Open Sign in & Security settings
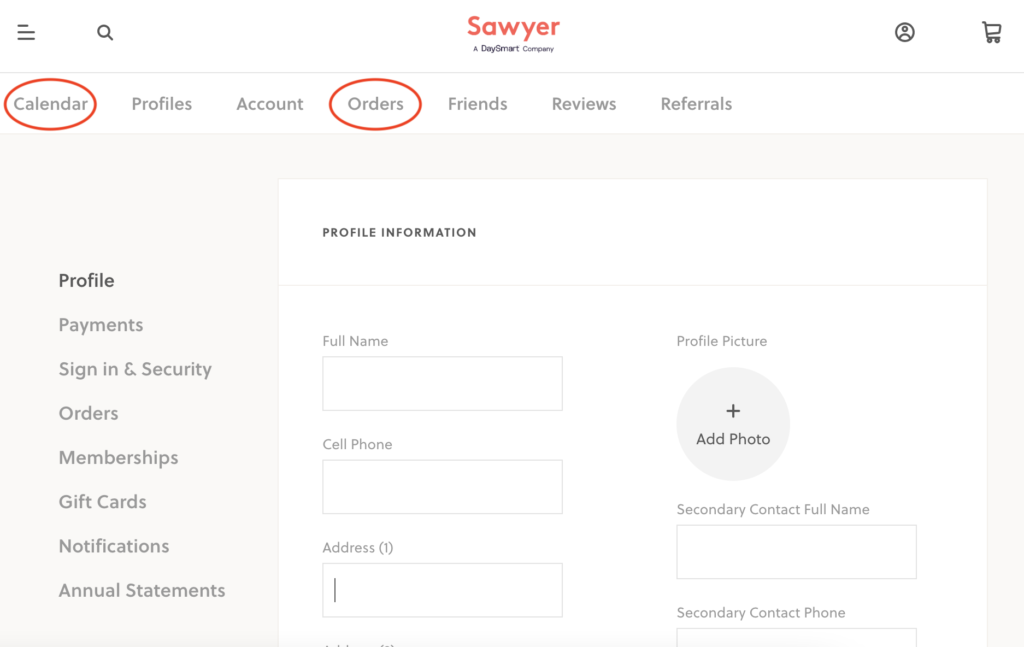The width and height of the screenshot is (1024, 647). point(135,369)
